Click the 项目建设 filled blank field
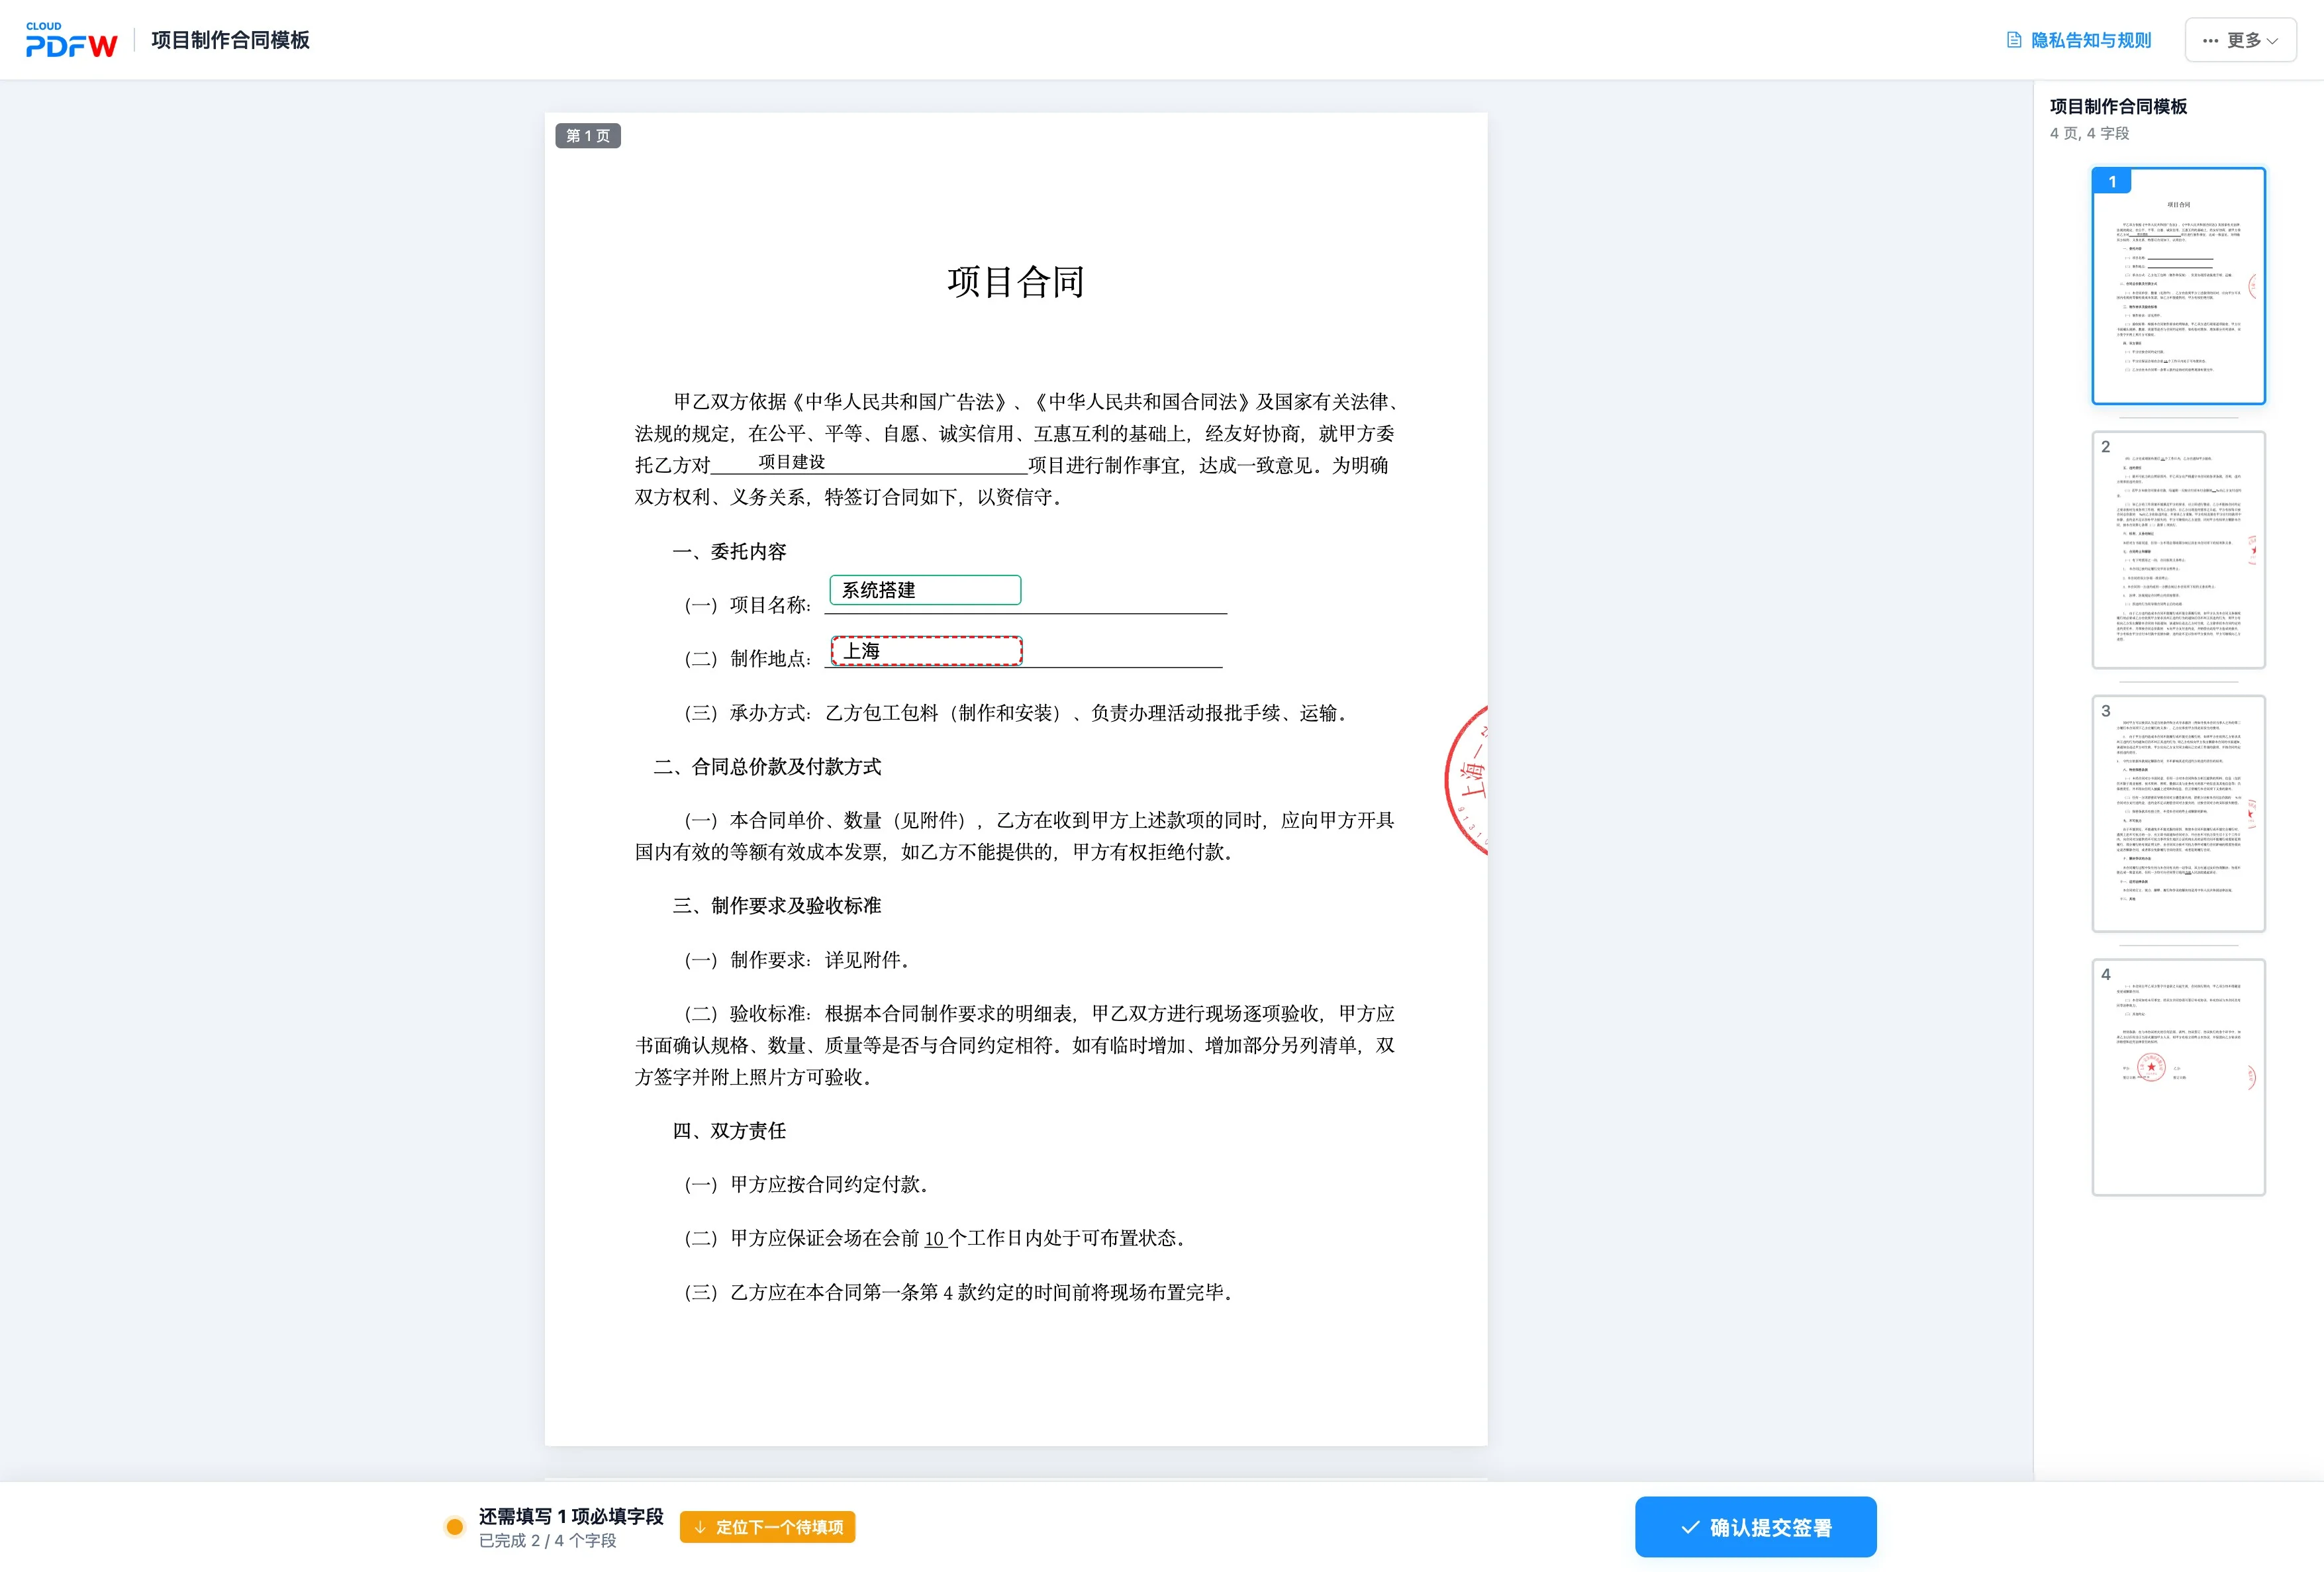The height and width of the screenshot is (1572, 2324). 792,462
